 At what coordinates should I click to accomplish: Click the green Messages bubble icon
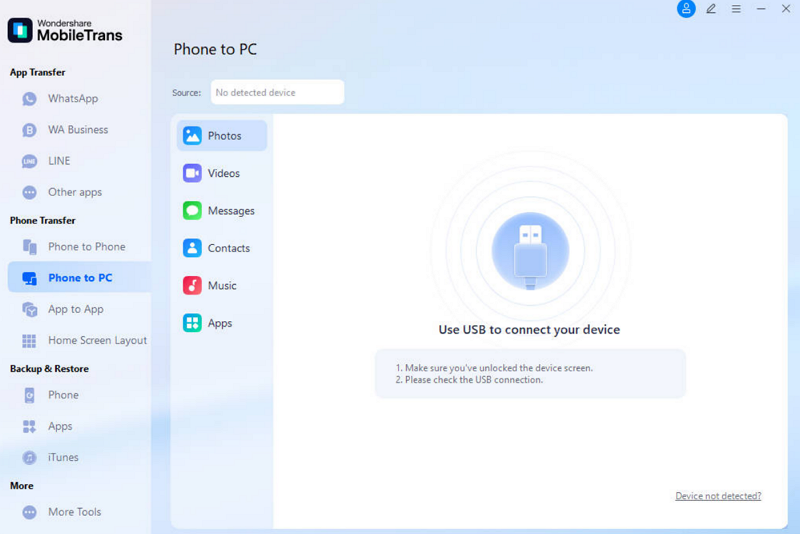tap(192, 211)
